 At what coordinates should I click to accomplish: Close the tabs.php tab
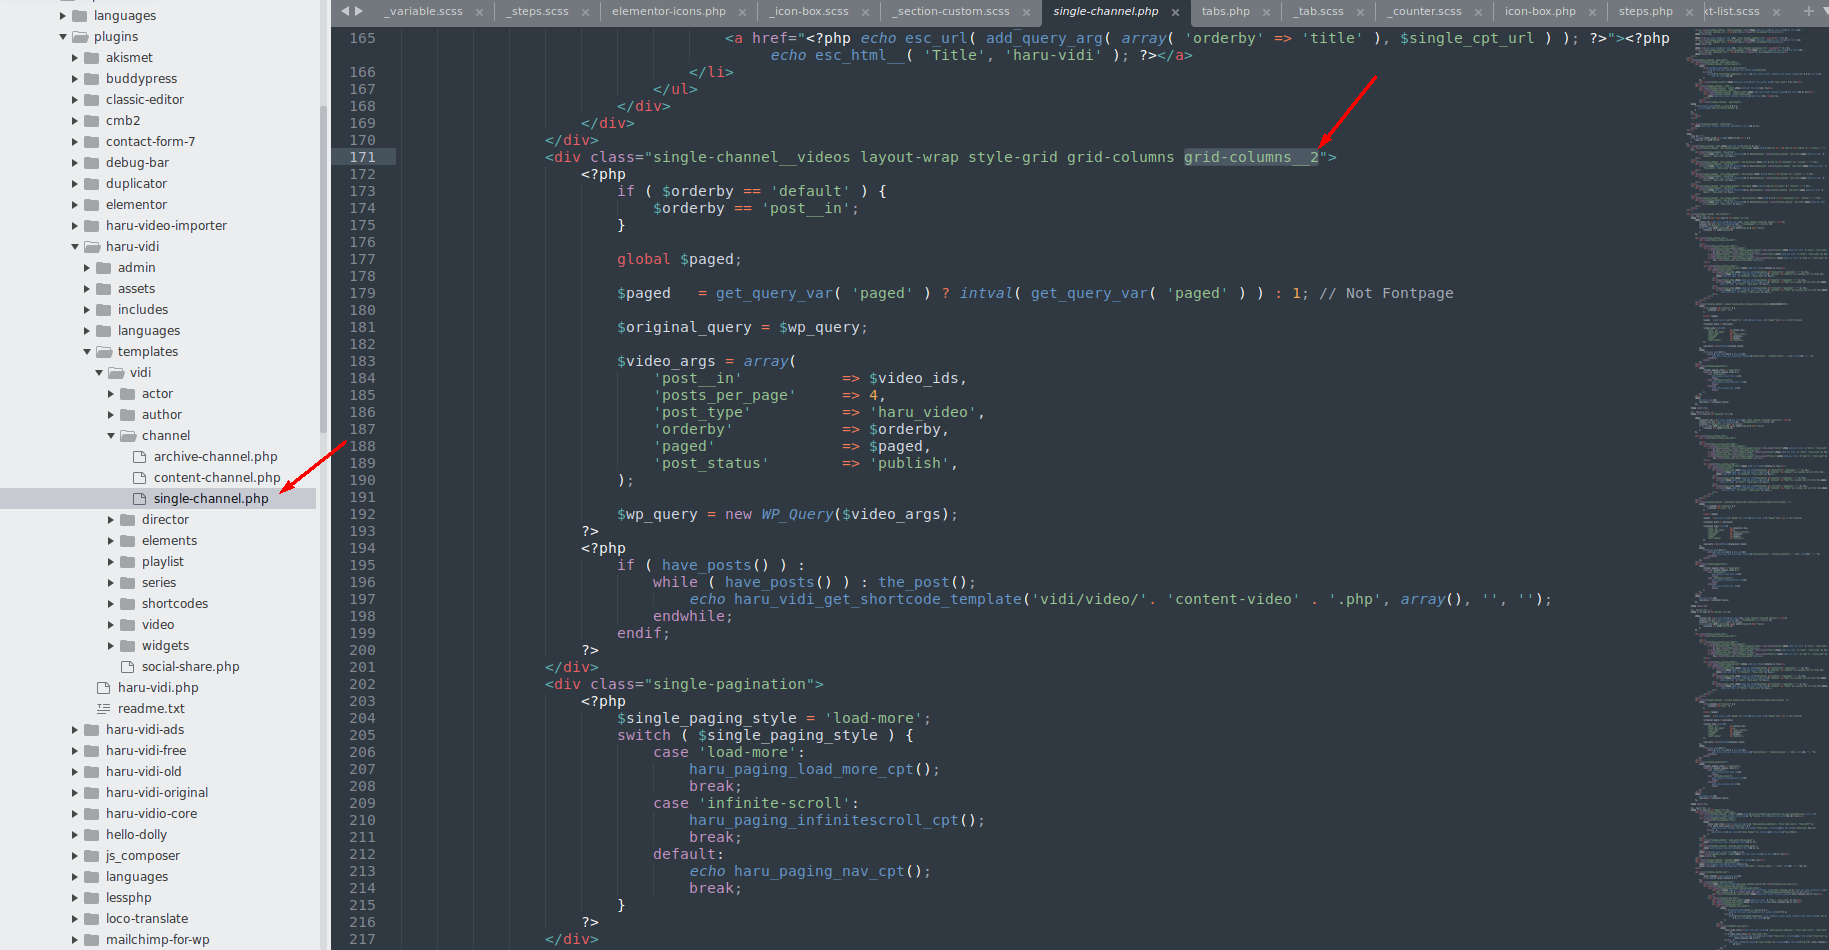1266,12
